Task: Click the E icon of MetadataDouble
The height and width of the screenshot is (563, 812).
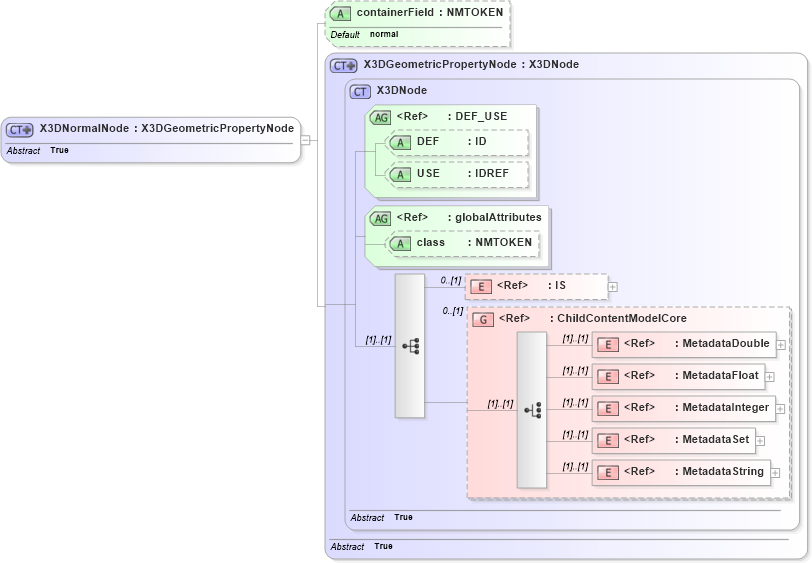Action: (607, 344)
